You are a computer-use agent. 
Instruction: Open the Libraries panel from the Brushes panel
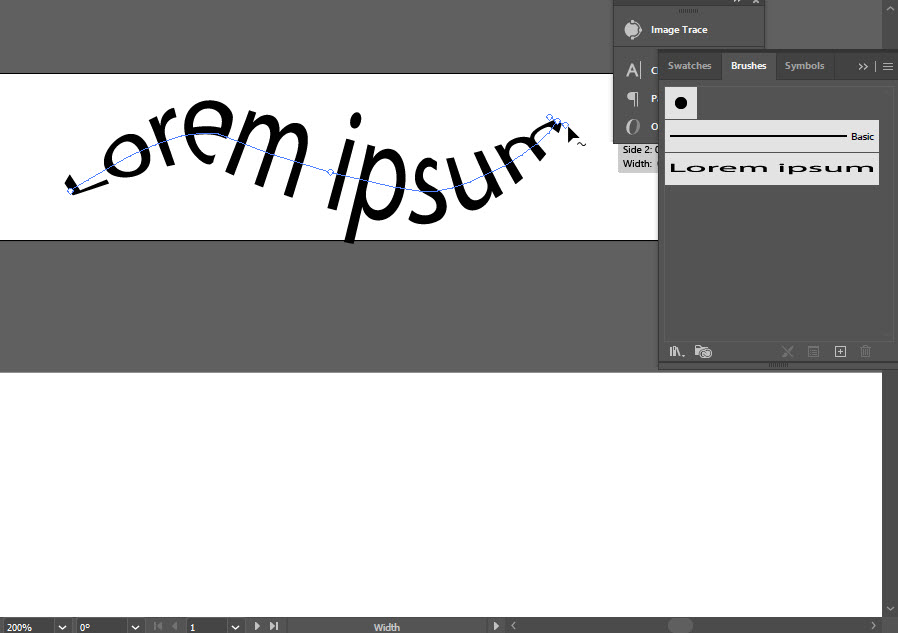coord(703,351)
